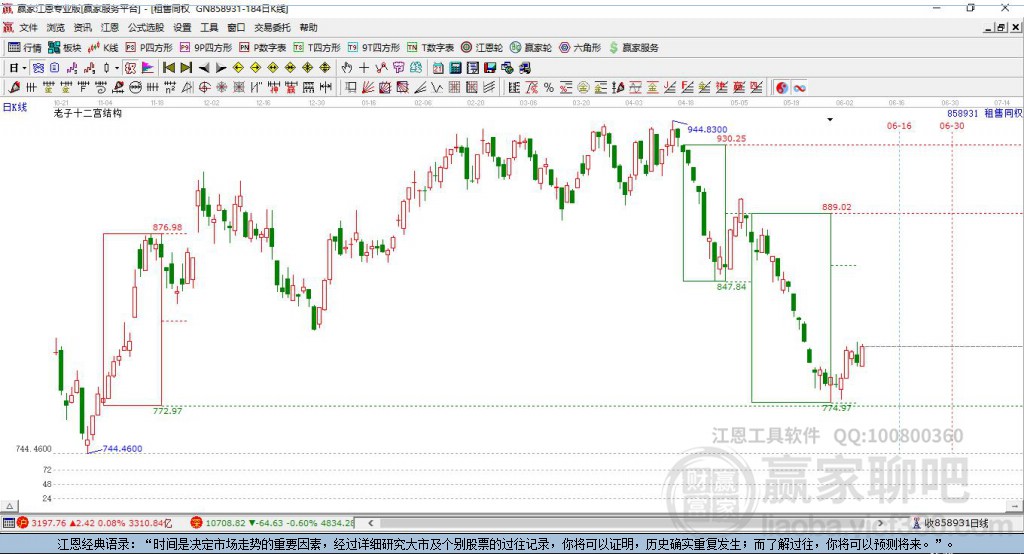Screen dimensions: 1024x554
Task: Click the 收858931日线 status entry
Action: pyautogui.click(x=950, y=523)
